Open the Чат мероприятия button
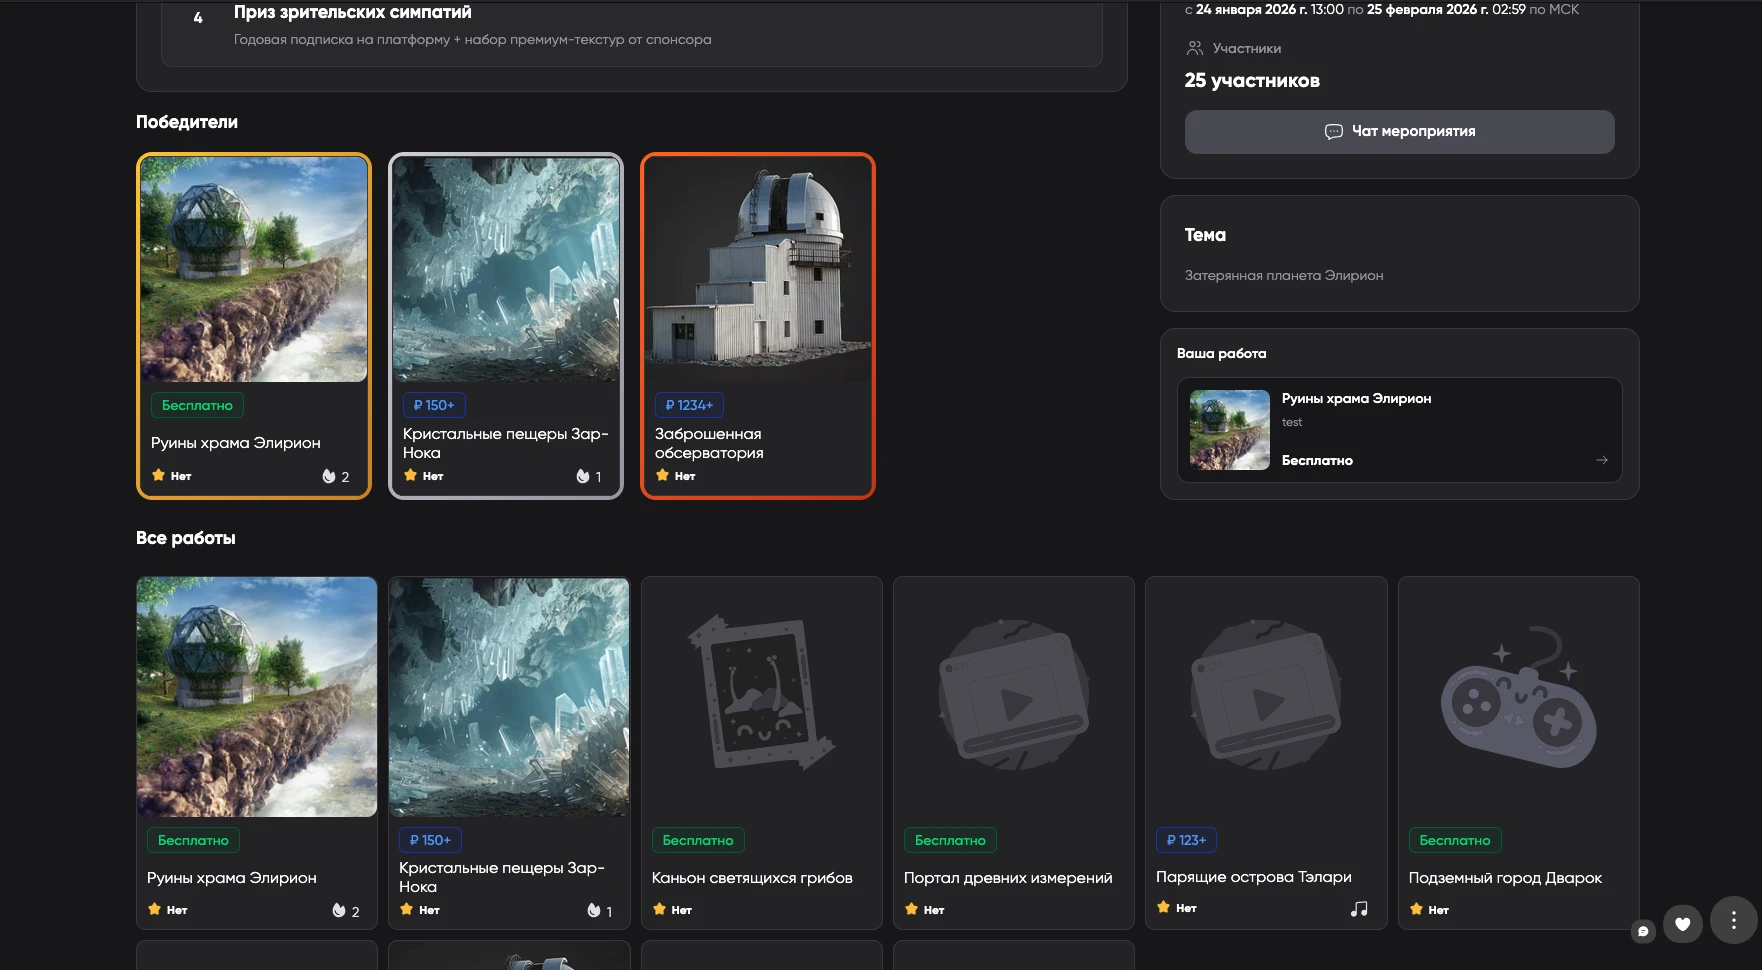Viewport: 1762px width, 970px height. coord(1399,132)
